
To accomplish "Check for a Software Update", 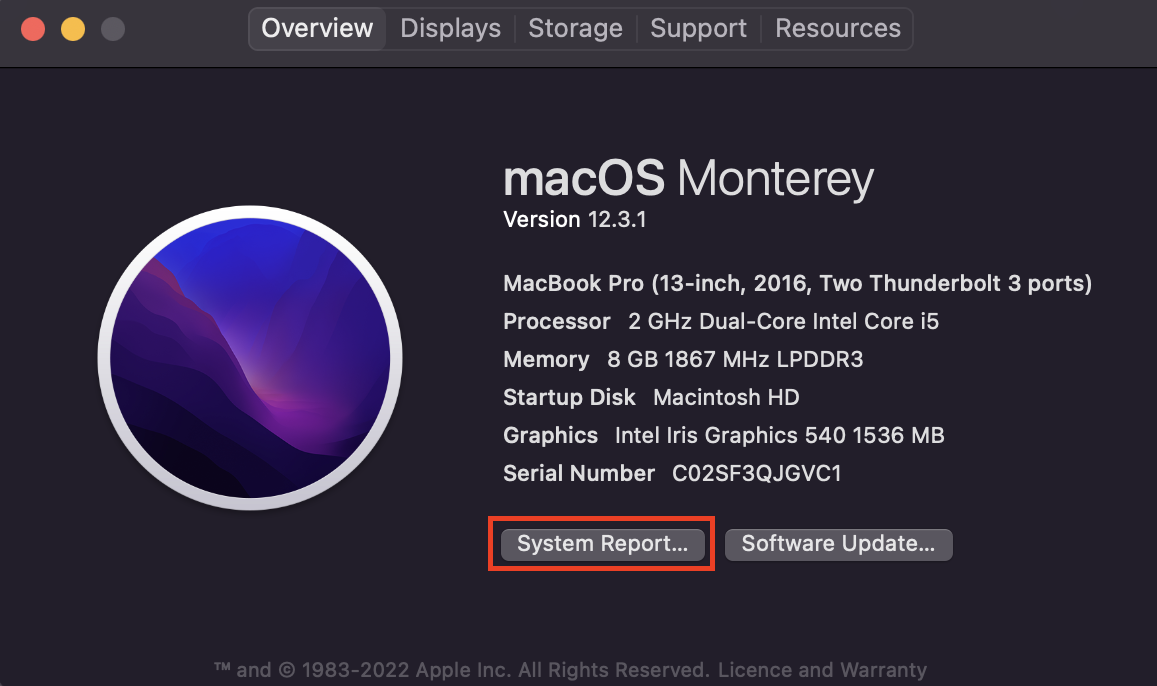I will pyautogui.click(x=838, y=544).
